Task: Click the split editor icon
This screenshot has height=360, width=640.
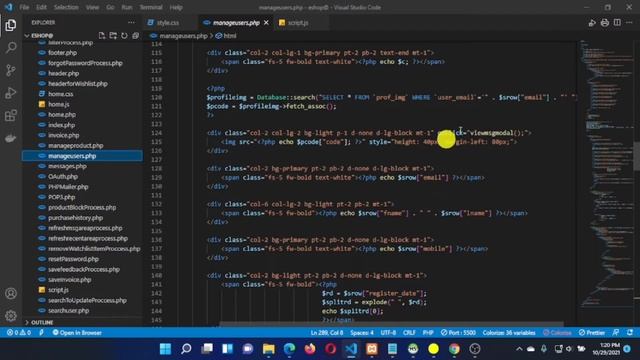Action: (617, 22)
